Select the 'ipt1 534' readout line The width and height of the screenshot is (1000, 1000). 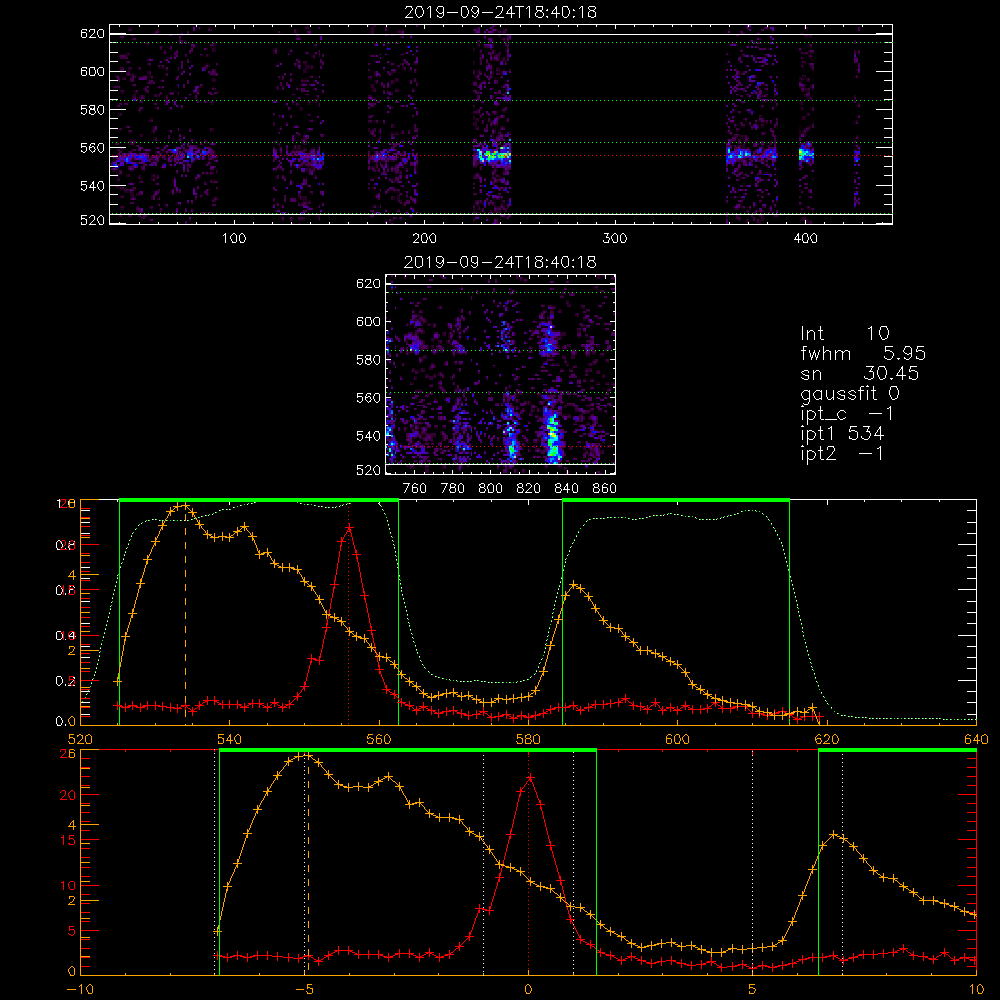click(842, 434)
